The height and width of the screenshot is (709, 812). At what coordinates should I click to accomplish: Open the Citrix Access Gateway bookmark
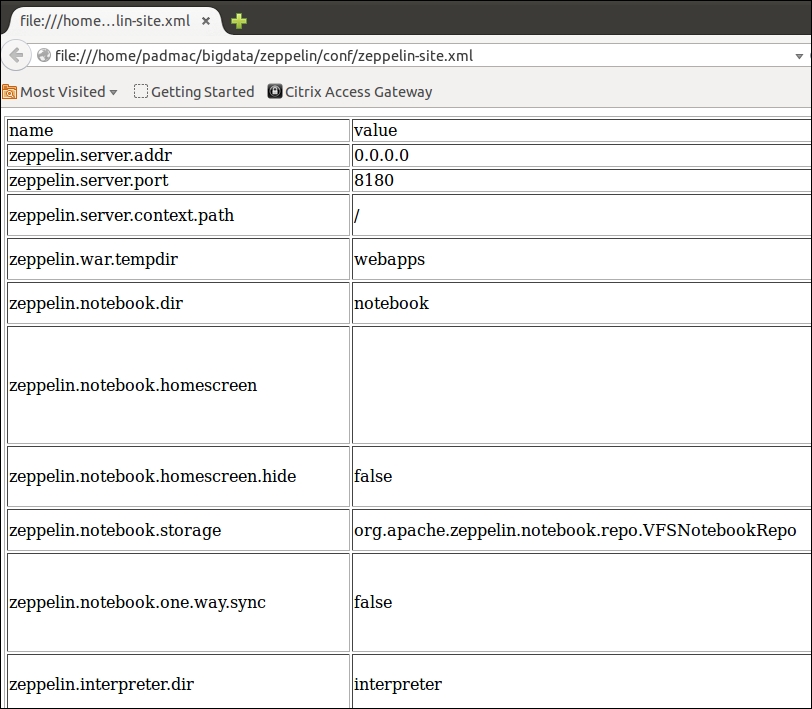click(x=350, y=92)
